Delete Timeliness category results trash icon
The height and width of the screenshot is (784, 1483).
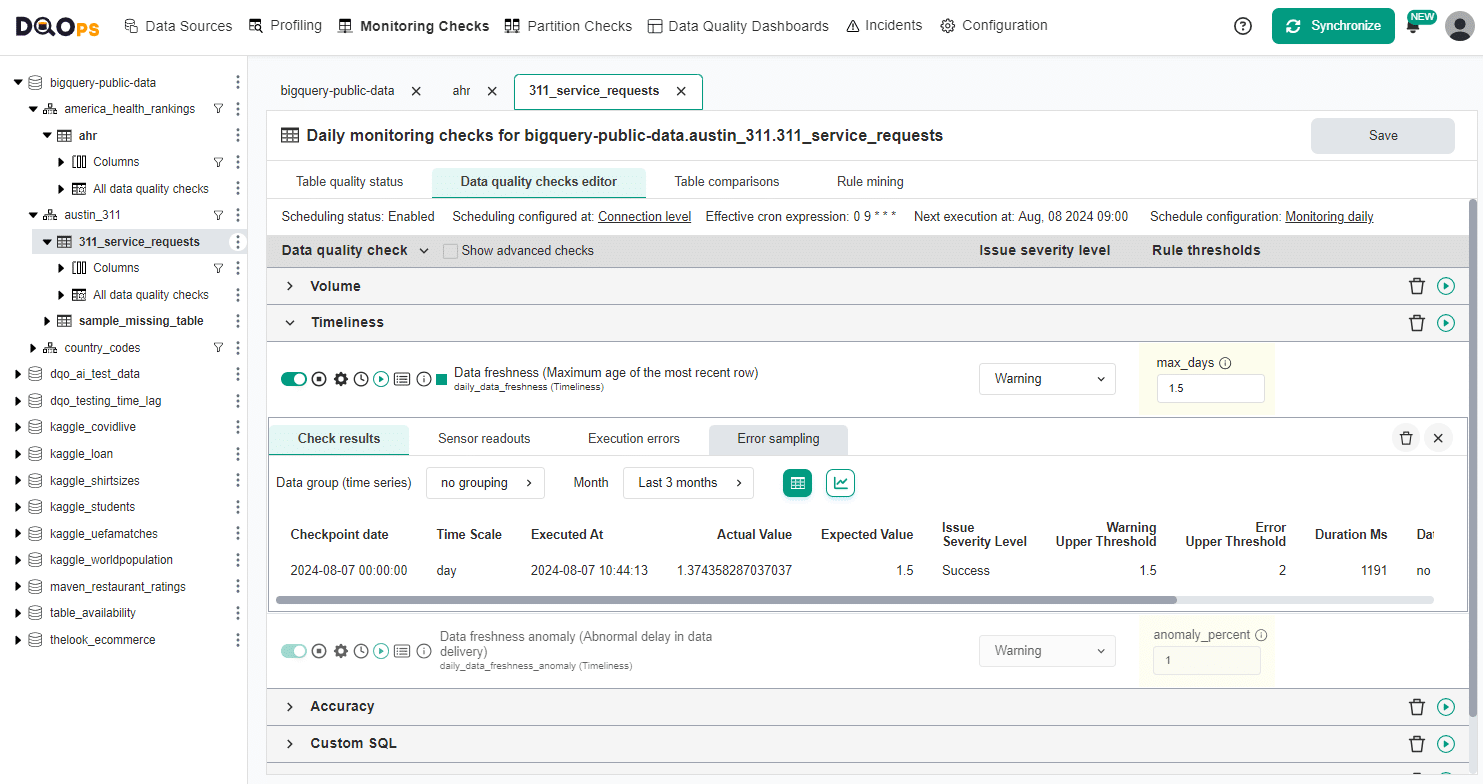pyautogui.click(x=1416, y=323)
